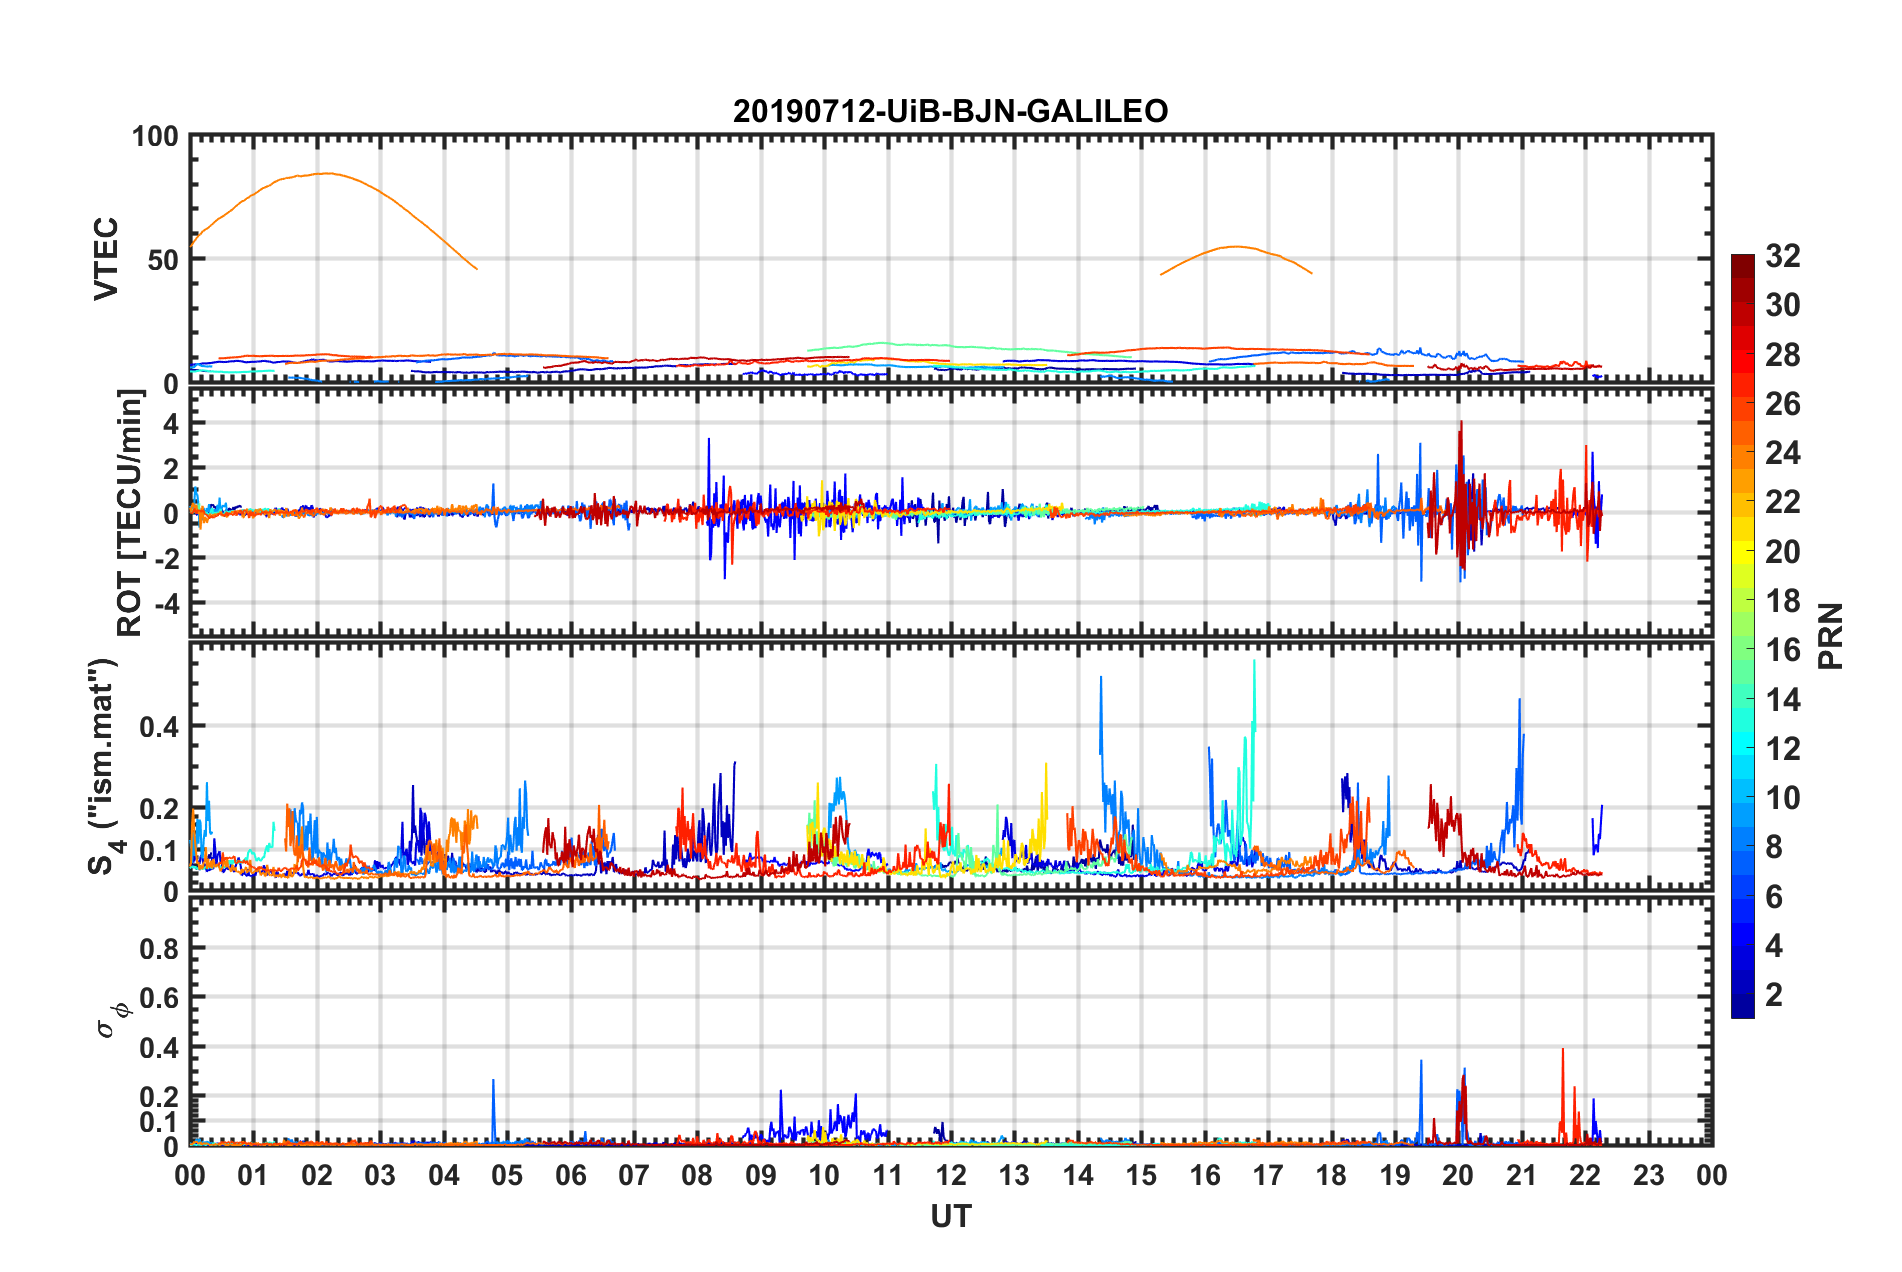Click the 50 tick on the VTEC axis
Screen dimensions: 1902x1272
tap(163, 260)
